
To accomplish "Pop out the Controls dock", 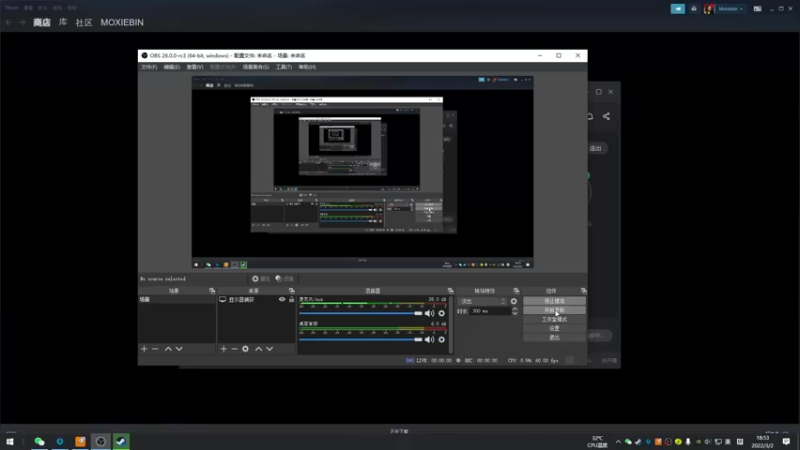I will pyautogui.click(x=583, y=291).
